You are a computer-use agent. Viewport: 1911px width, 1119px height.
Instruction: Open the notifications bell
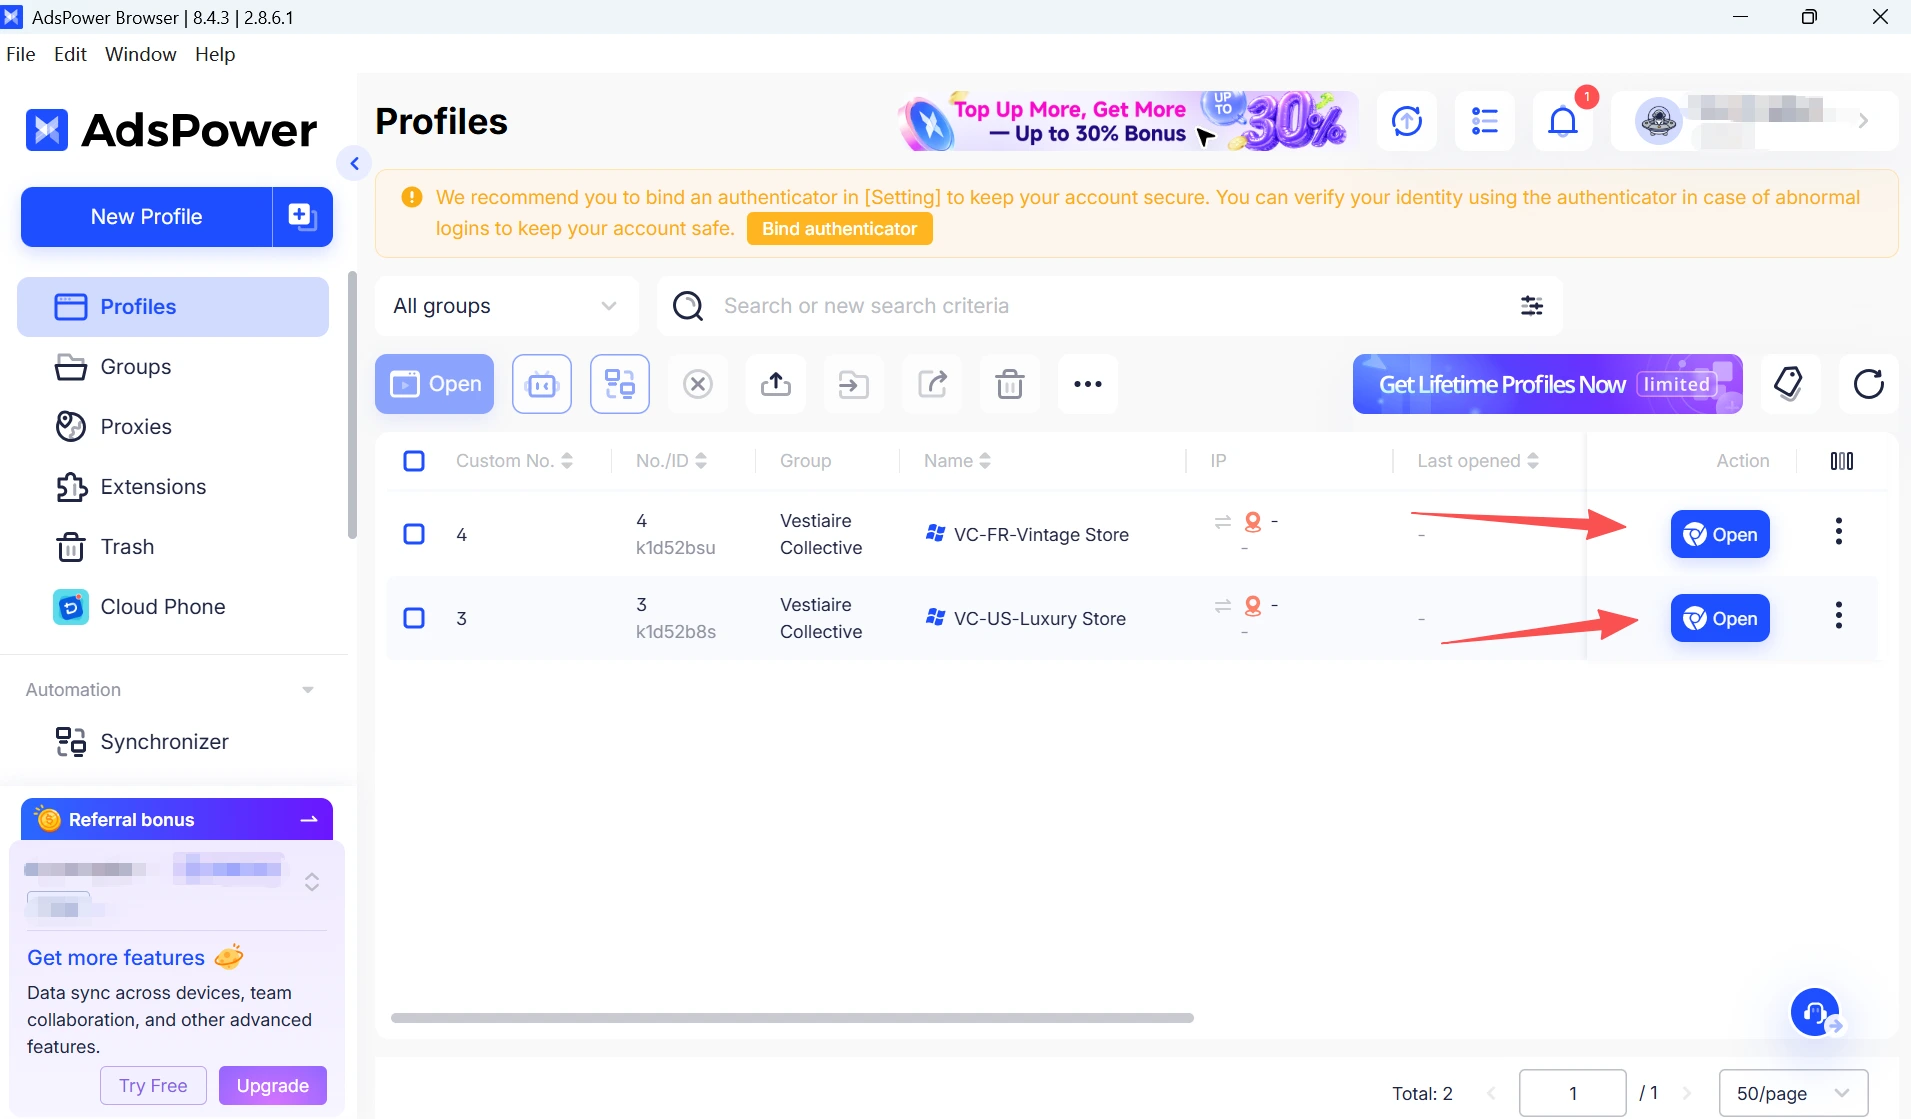coord(1563,121)
